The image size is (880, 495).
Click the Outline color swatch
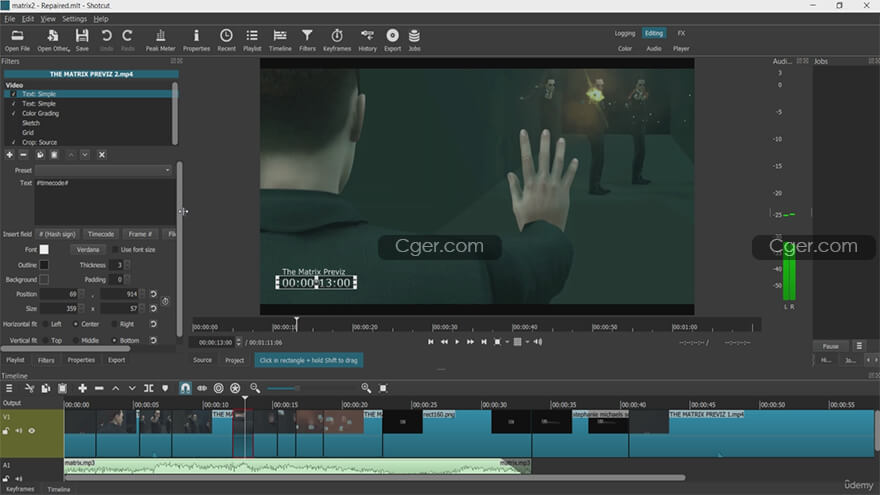point(44,265)
